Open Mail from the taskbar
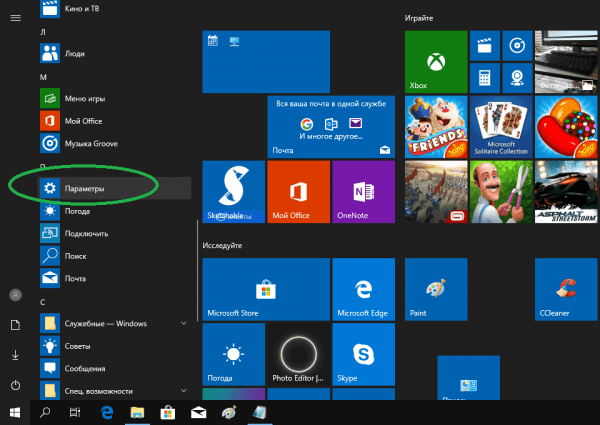 pos(199,413)
